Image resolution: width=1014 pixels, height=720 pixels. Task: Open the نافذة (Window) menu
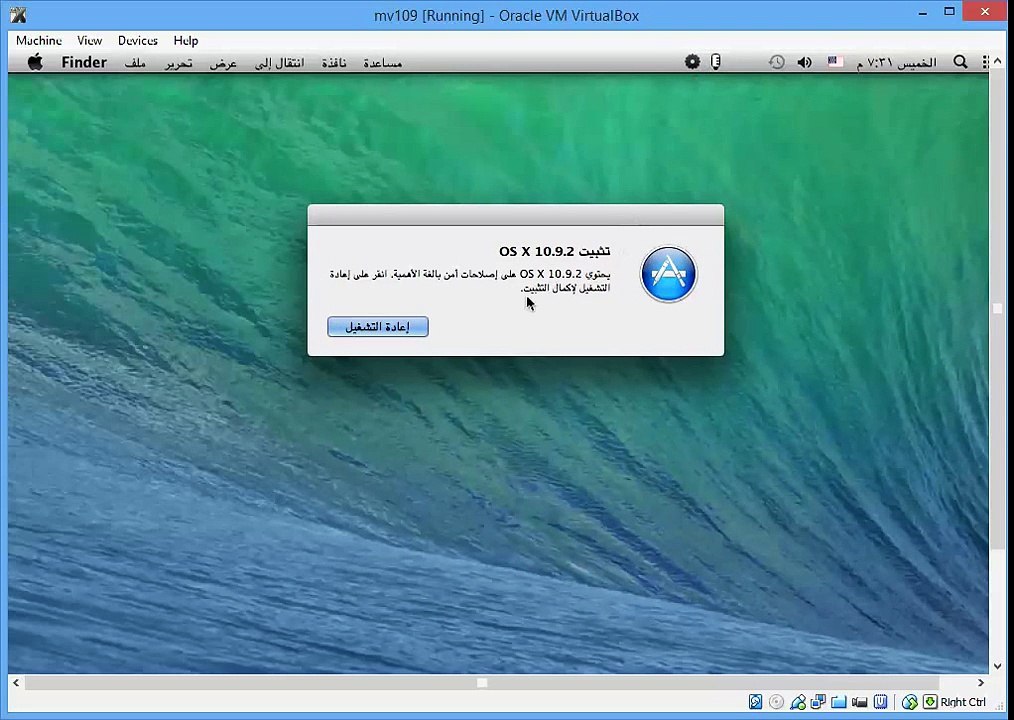click(334, 63)
